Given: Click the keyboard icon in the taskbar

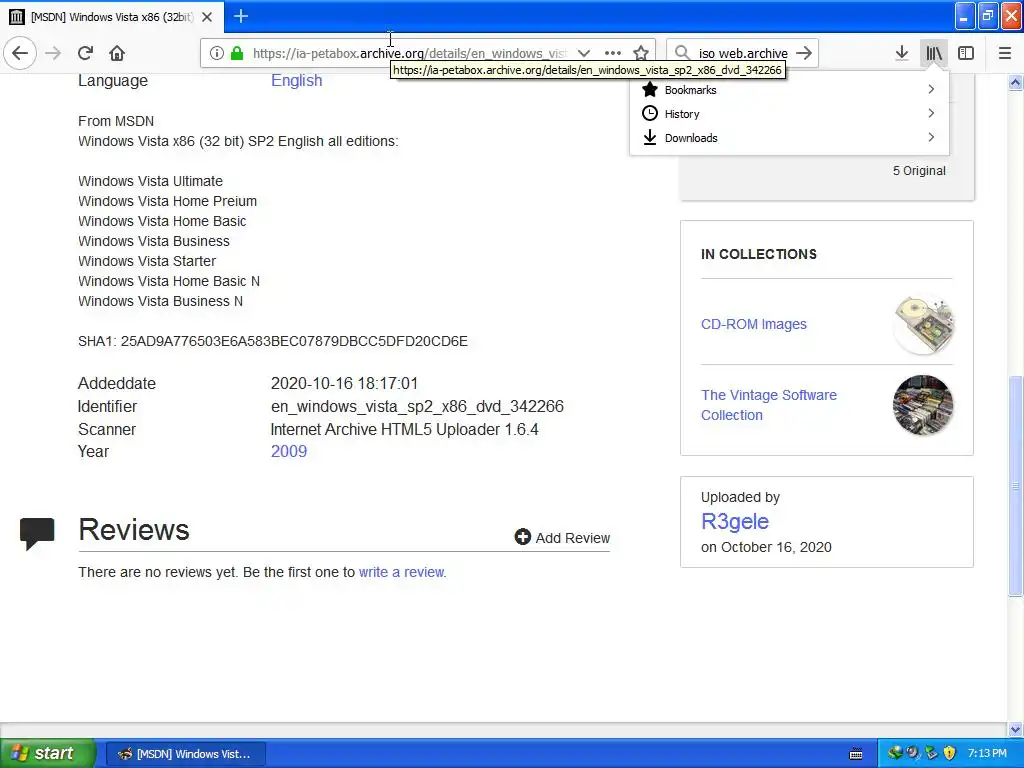Looking at the screenshot, I should [856, 754].
